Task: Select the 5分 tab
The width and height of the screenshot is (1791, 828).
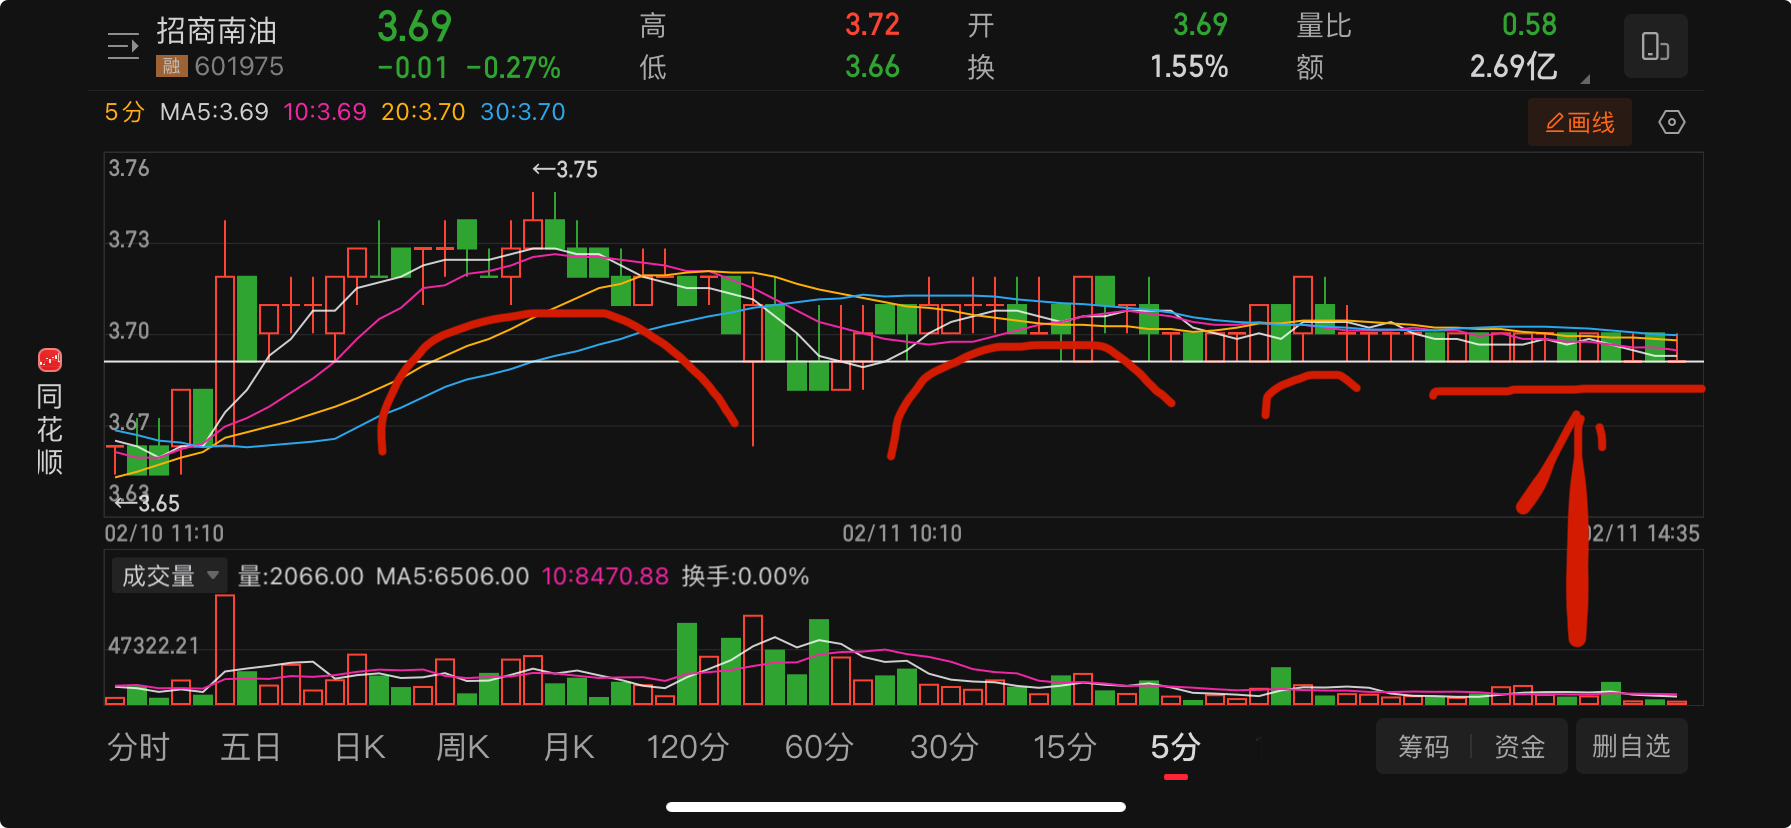Action: coord(1175,747)
